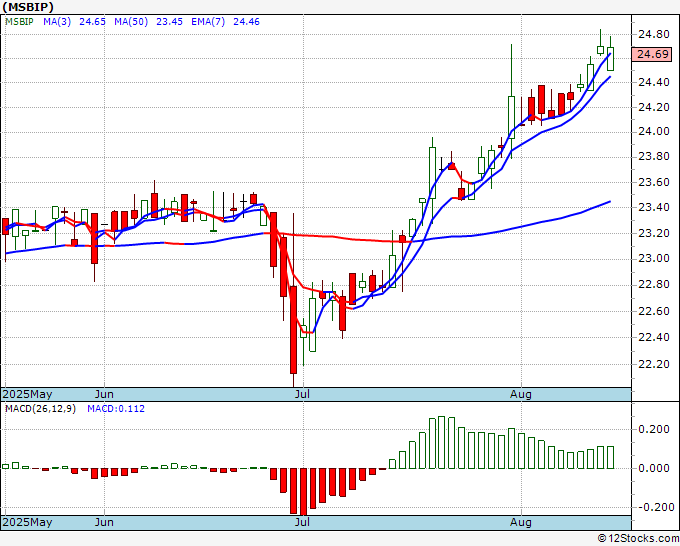The image size is (680, 546).
Task: Click the MA(3) value 24.65
Action: (92, 22)
